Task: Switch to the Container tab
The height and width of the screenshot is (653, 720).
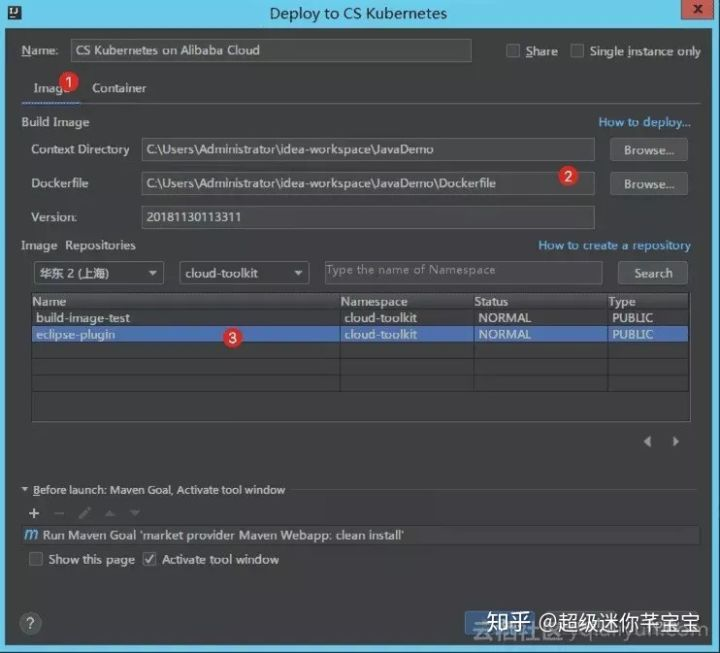Action: pyautogui.click(x=119, y=88)
